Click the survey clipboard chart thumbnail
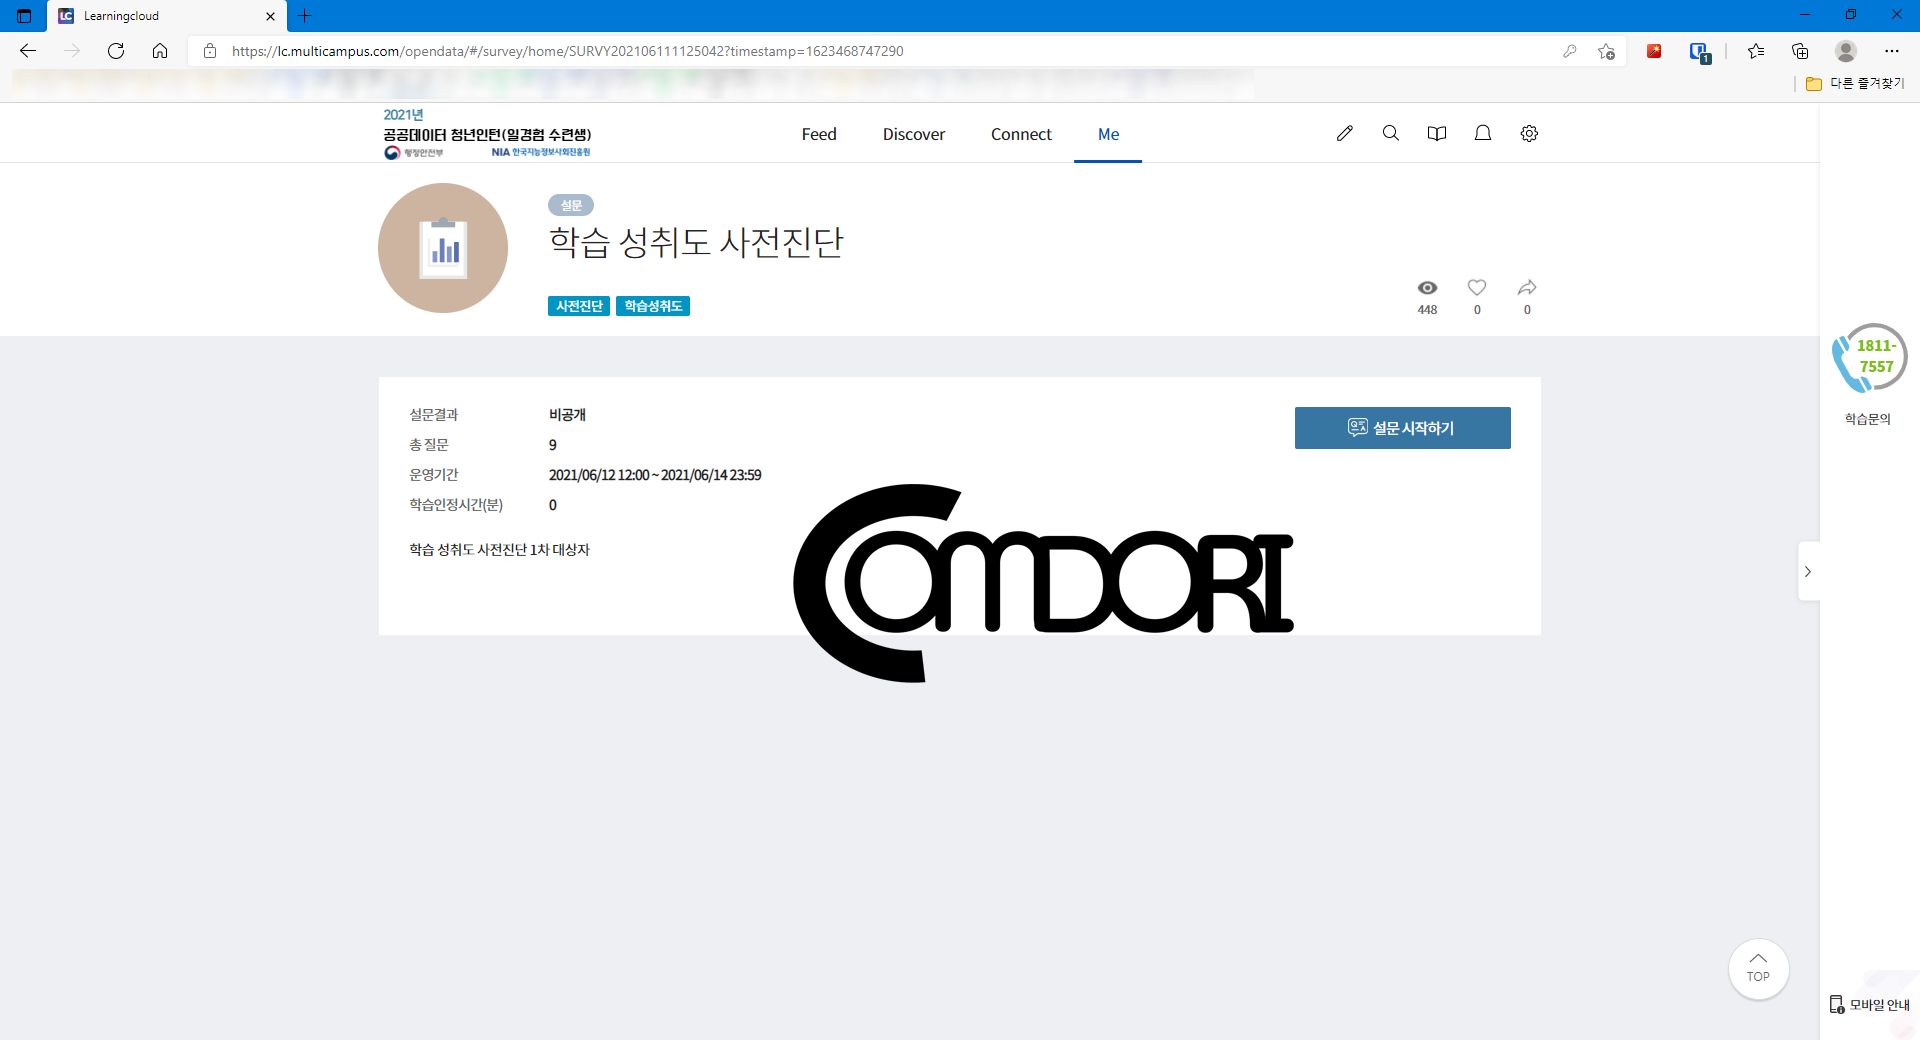 pos(443,247)
